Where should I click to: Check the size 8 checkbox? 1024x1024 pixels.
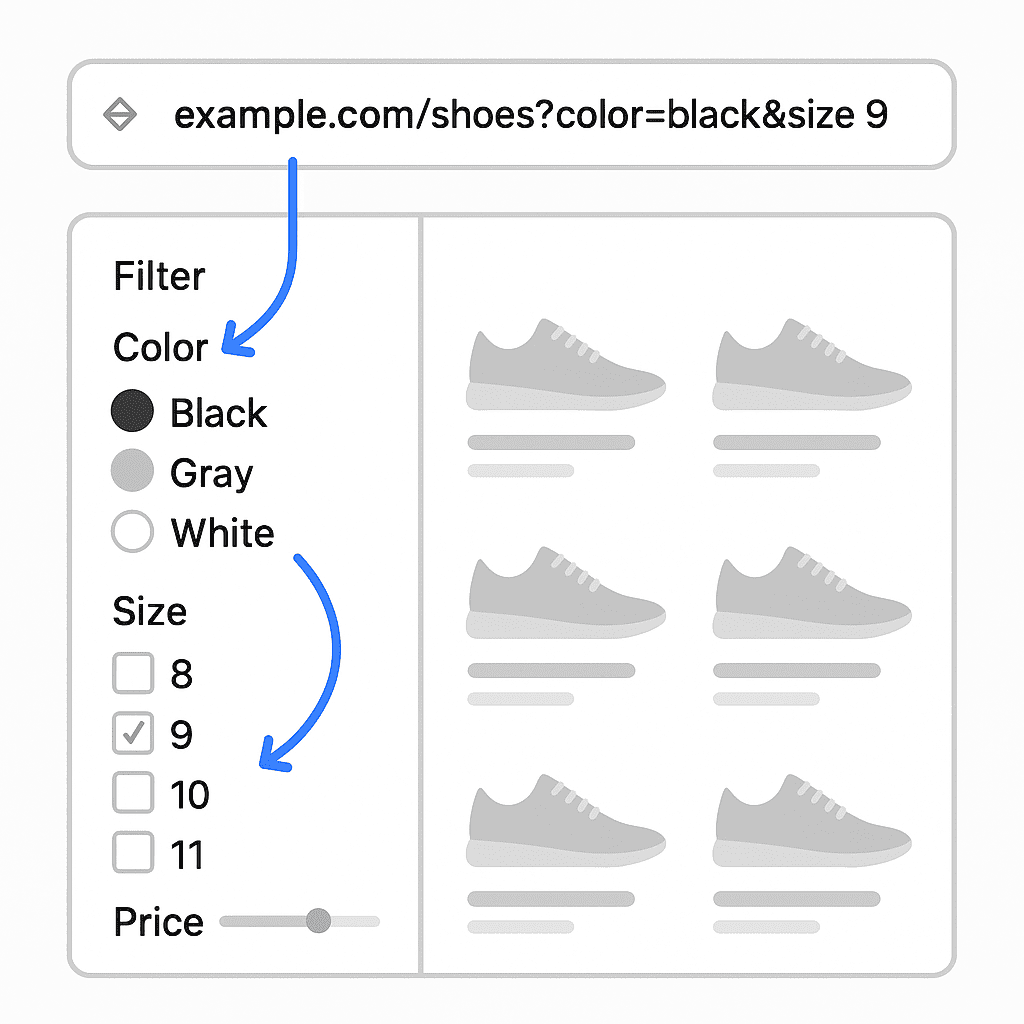tap(133, 673)
